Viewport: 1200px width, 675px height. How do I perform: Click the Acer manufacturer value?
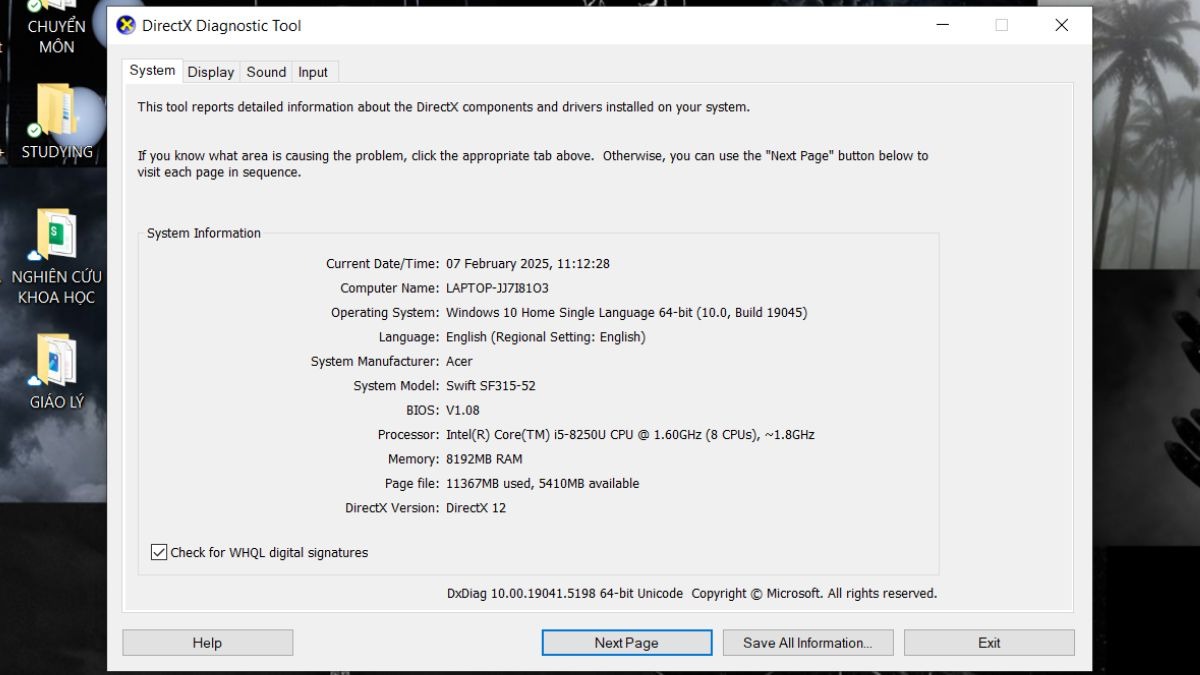tap(459, 361)
